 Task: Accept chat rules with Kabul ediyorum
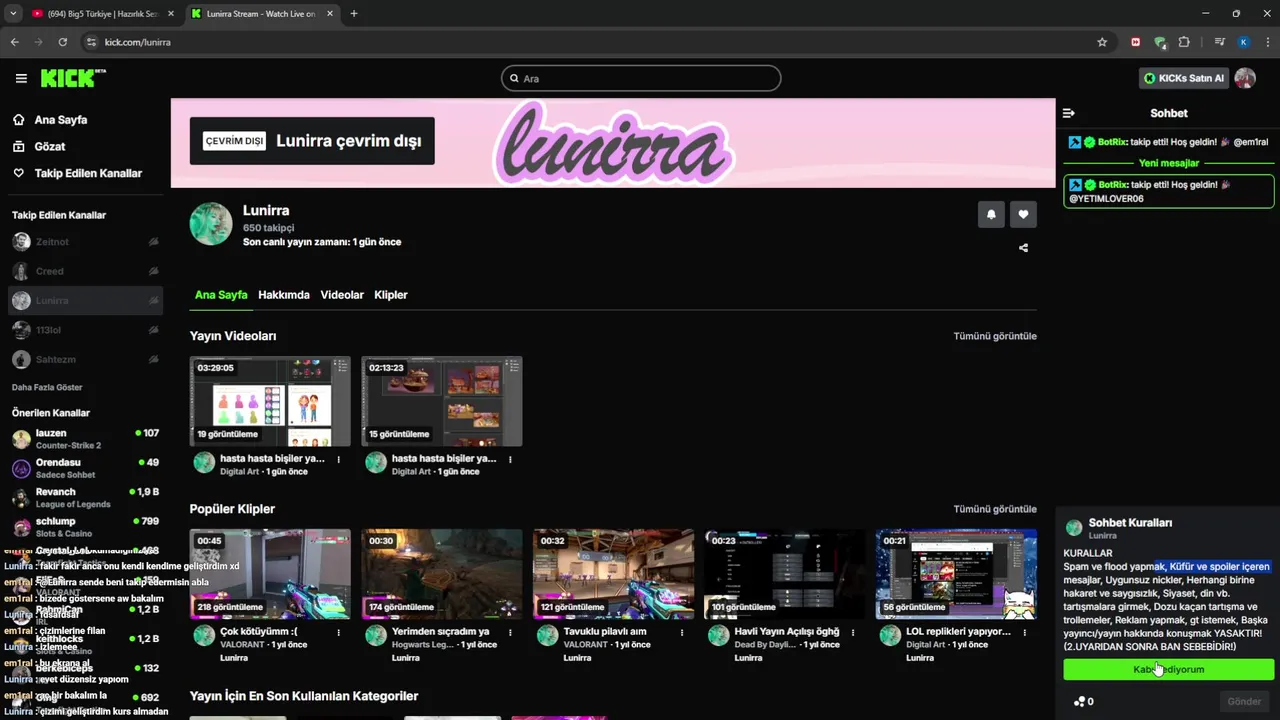click(1168, 669)
